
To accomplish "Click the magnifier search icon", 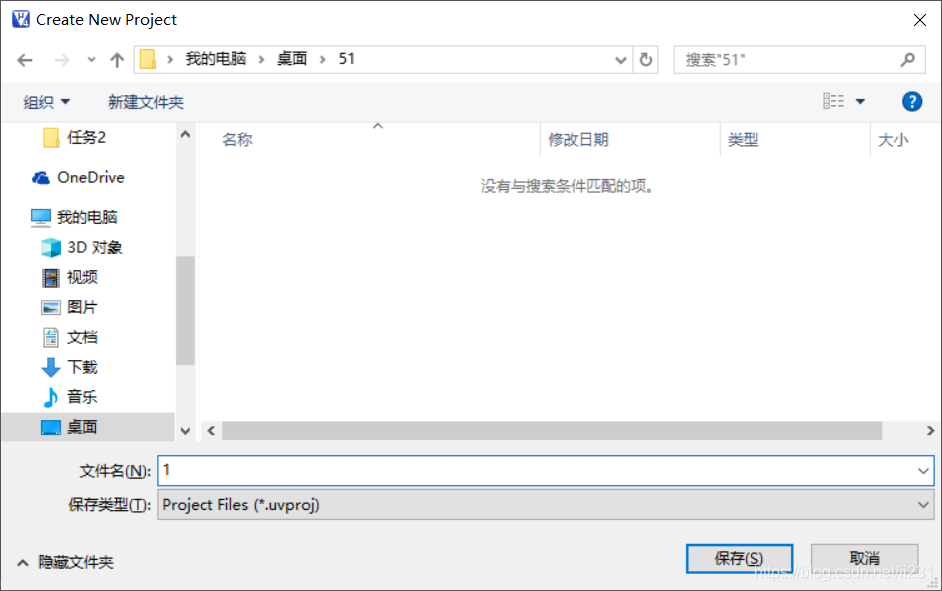I will 908,59.
